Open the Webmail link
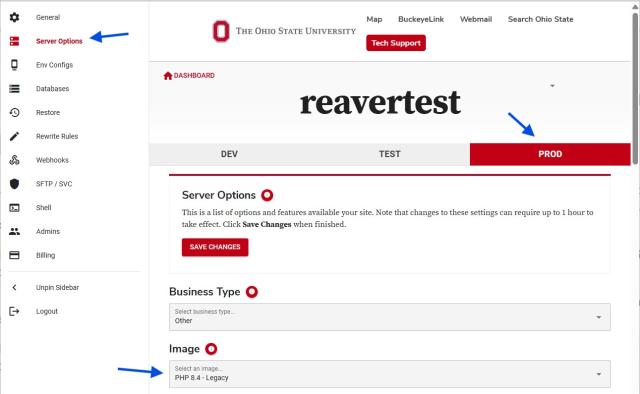The height and width of the screenshot is (394, 640). tap(476, 19)
